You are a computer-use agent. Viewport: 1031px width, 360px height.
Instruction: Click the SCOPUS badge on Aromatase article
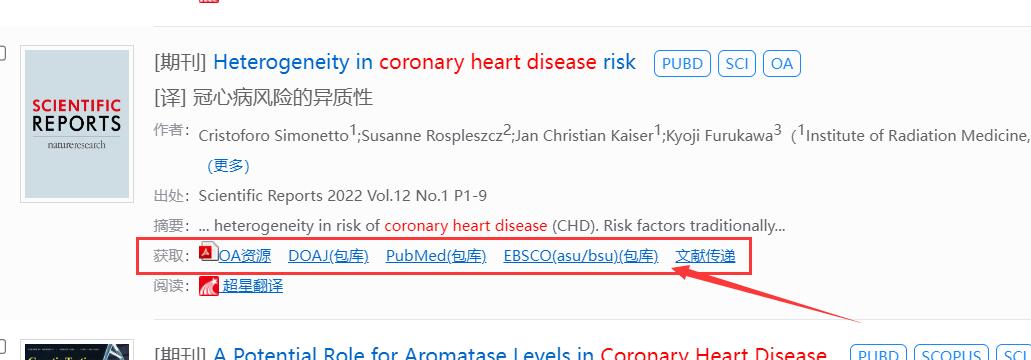[951, 355]
